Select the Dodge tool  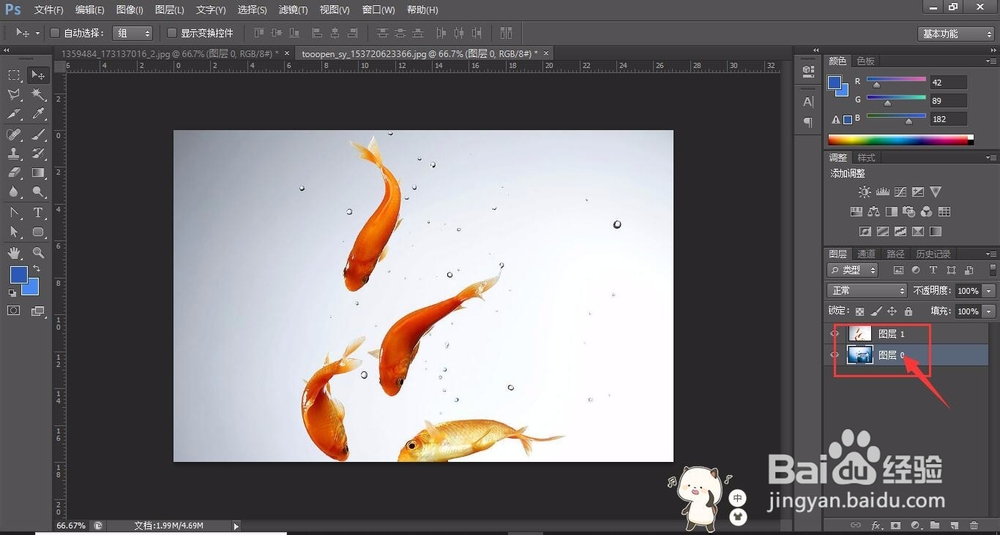[38, 191]
